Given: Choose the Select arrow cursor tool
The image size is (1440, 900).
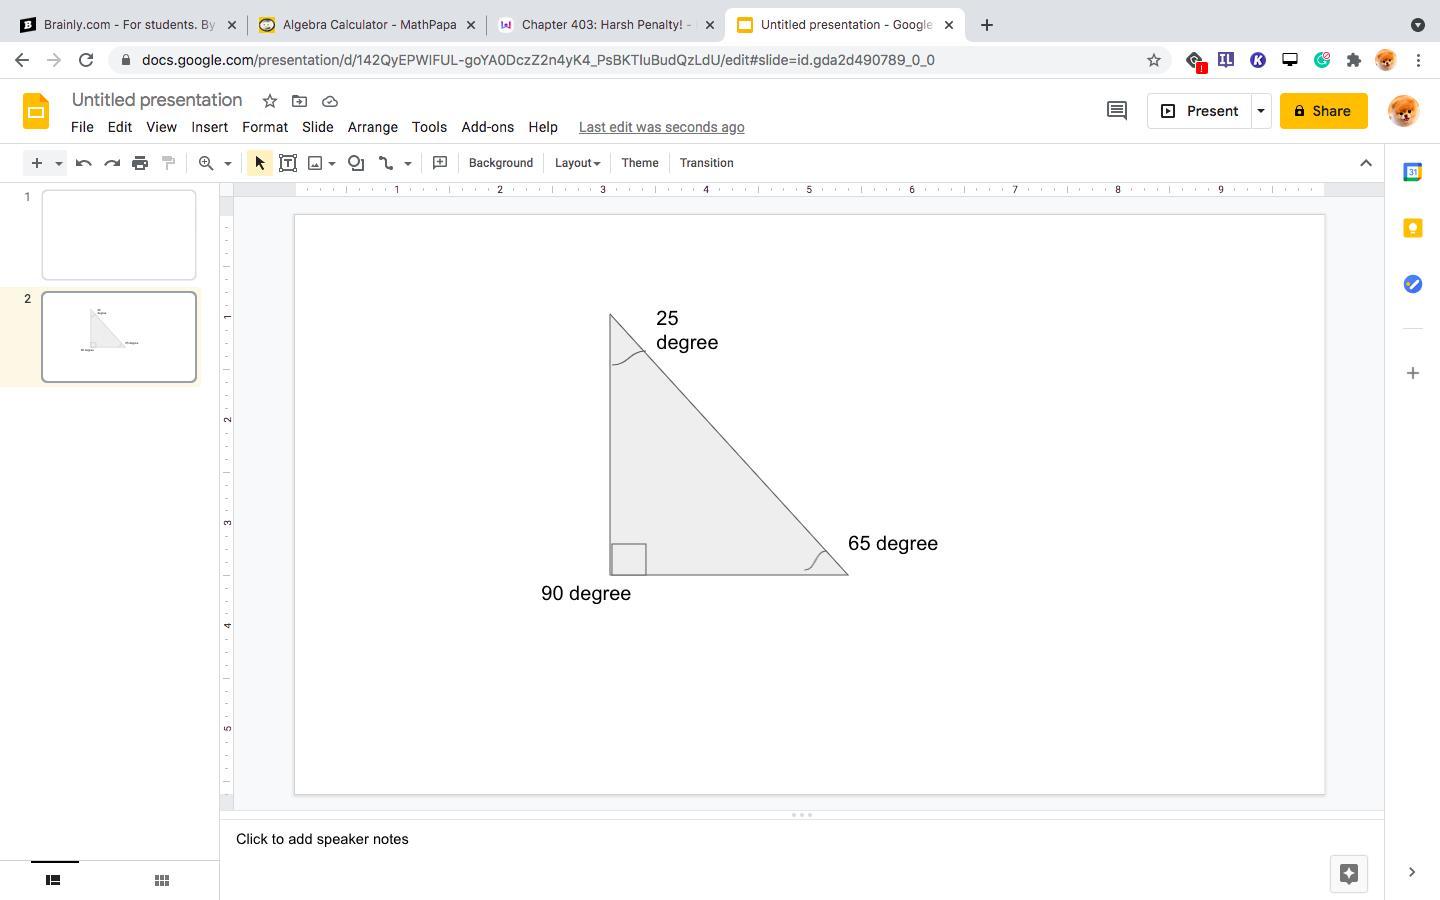Looking at the screenshot, I should (260, 163).
